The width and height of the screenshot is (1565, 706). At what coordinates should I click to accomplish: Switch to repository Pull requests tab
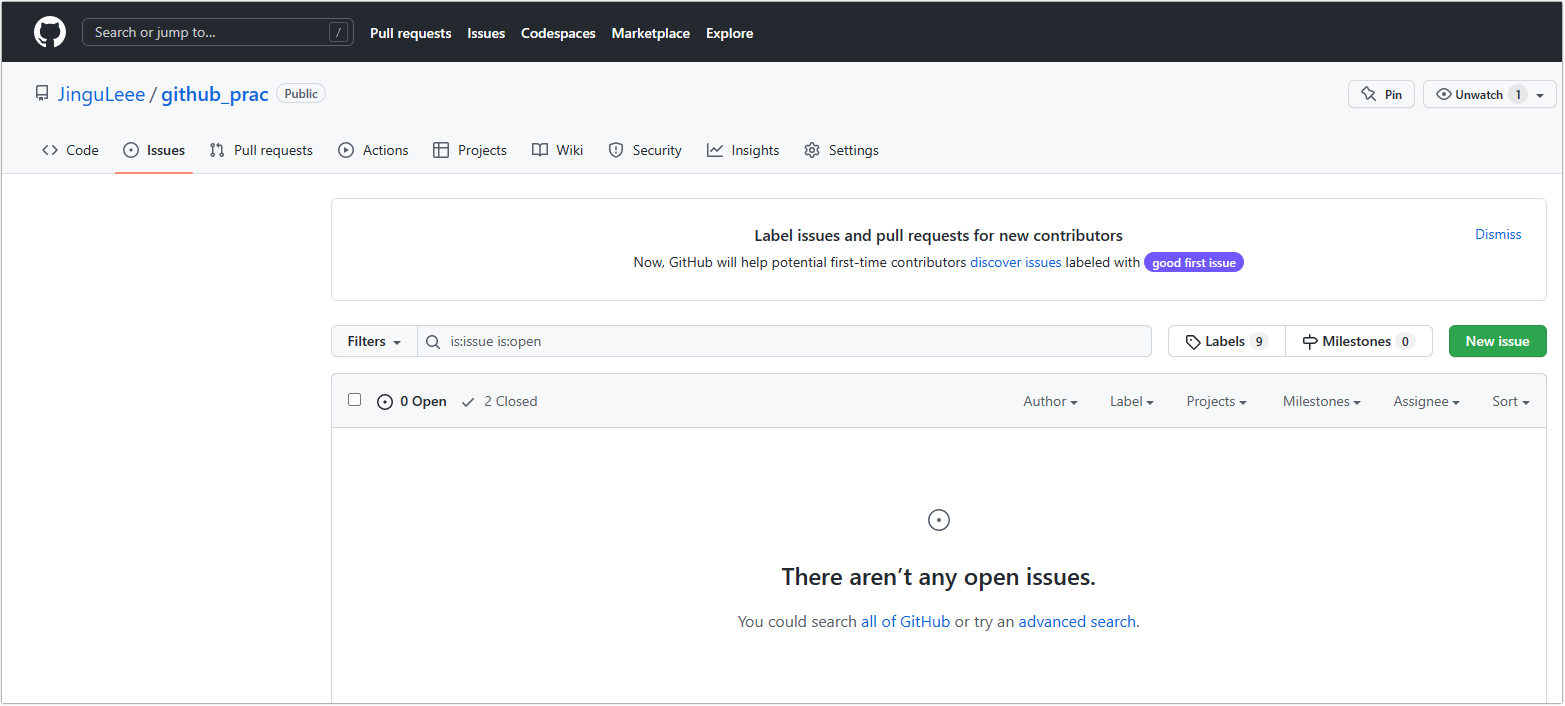[x=261, y=150]
